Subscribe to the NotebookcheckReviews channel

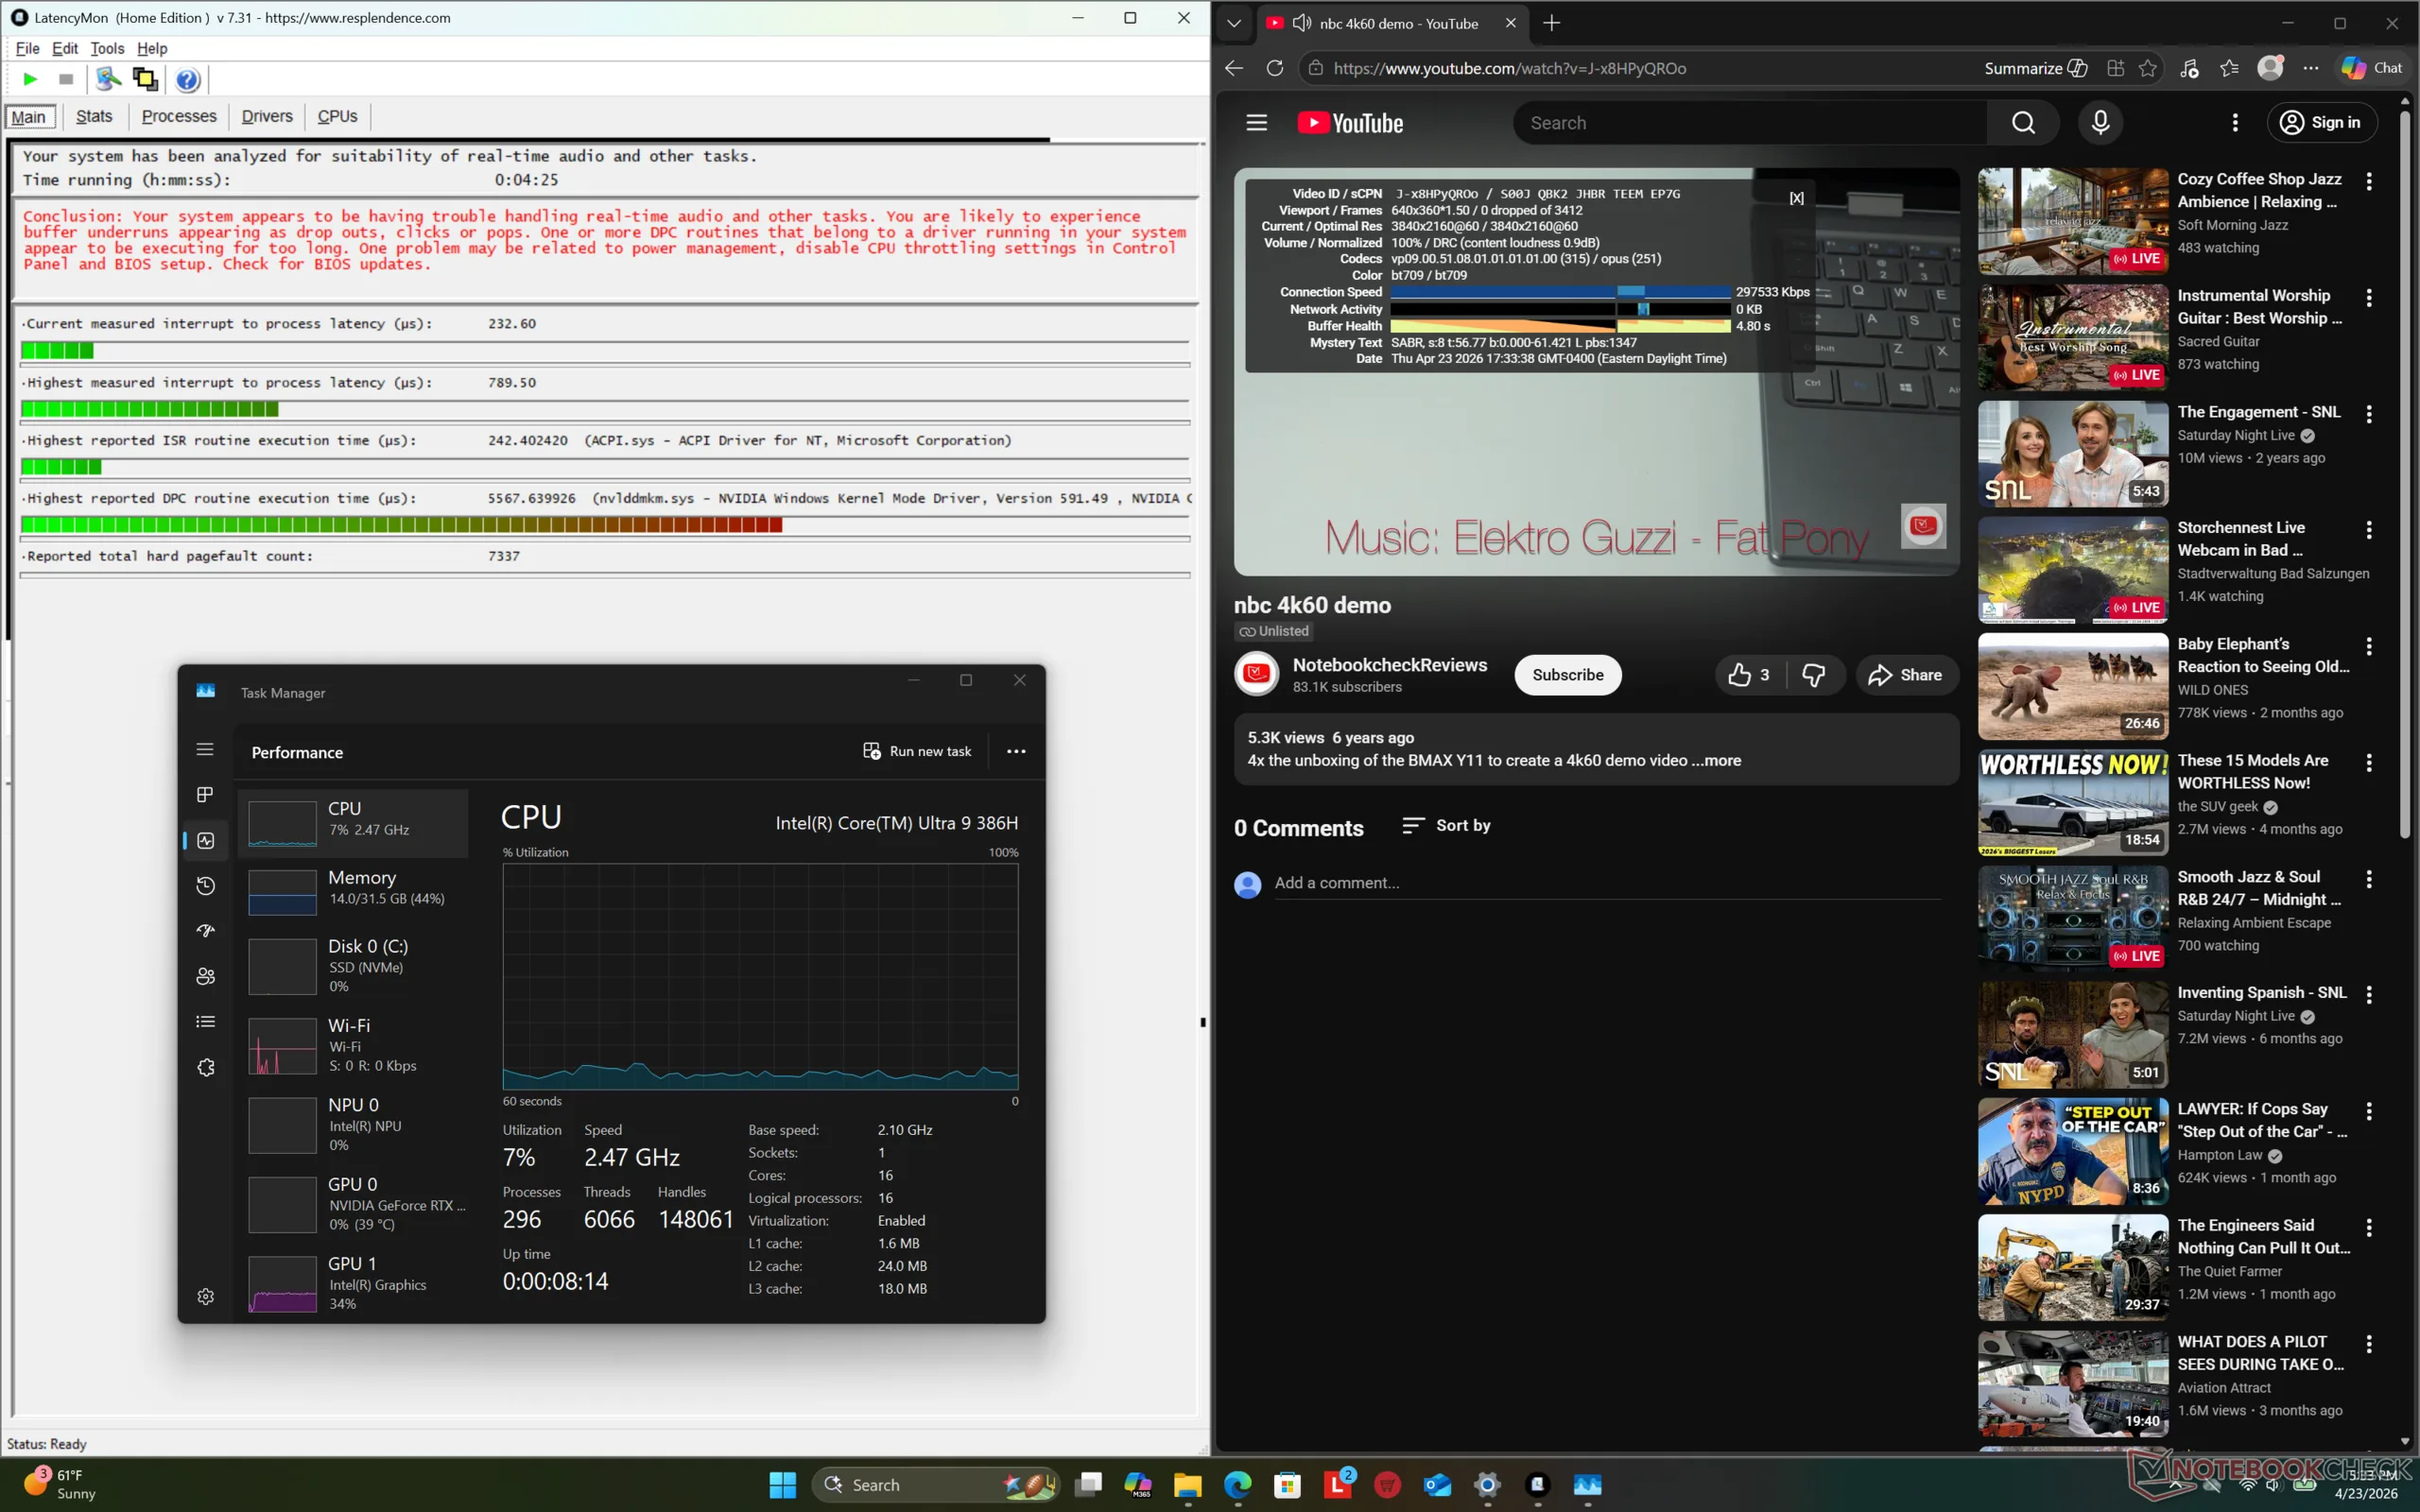pos(1567,675)
